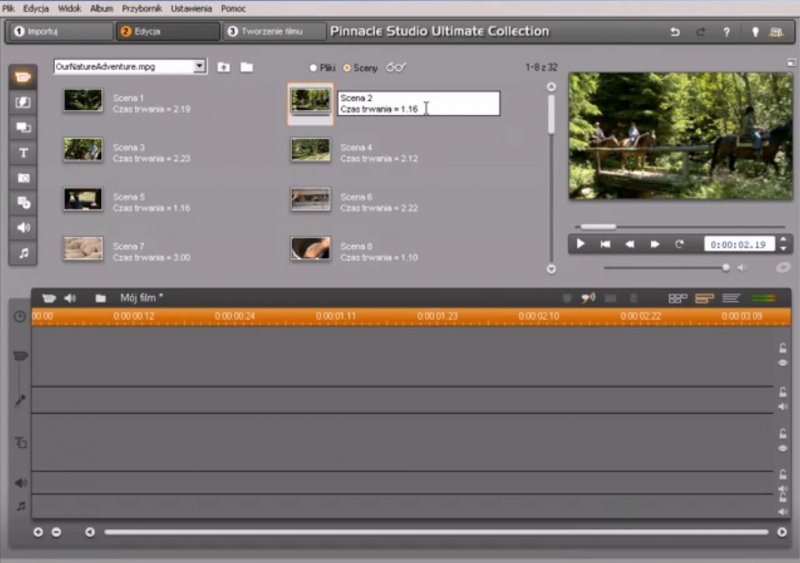Browse for folder icon next to file dropdown

(x=247, y=67)
